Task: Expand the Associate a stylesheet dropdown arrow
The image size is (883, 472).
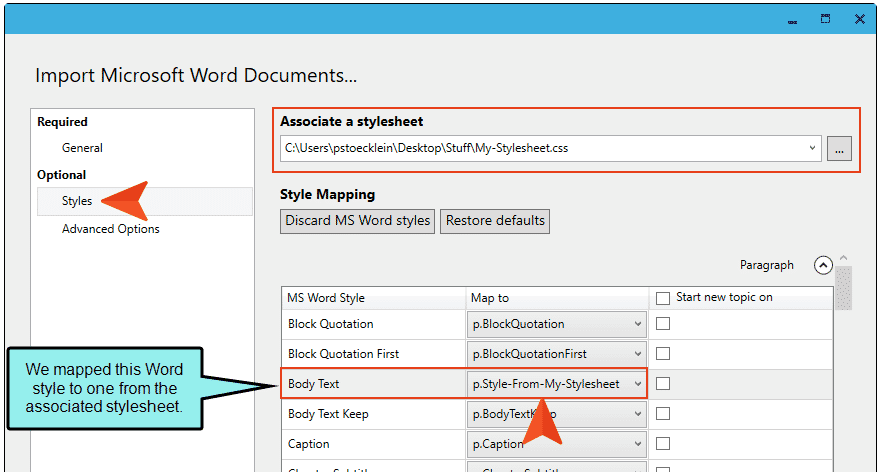Action: 812,148
